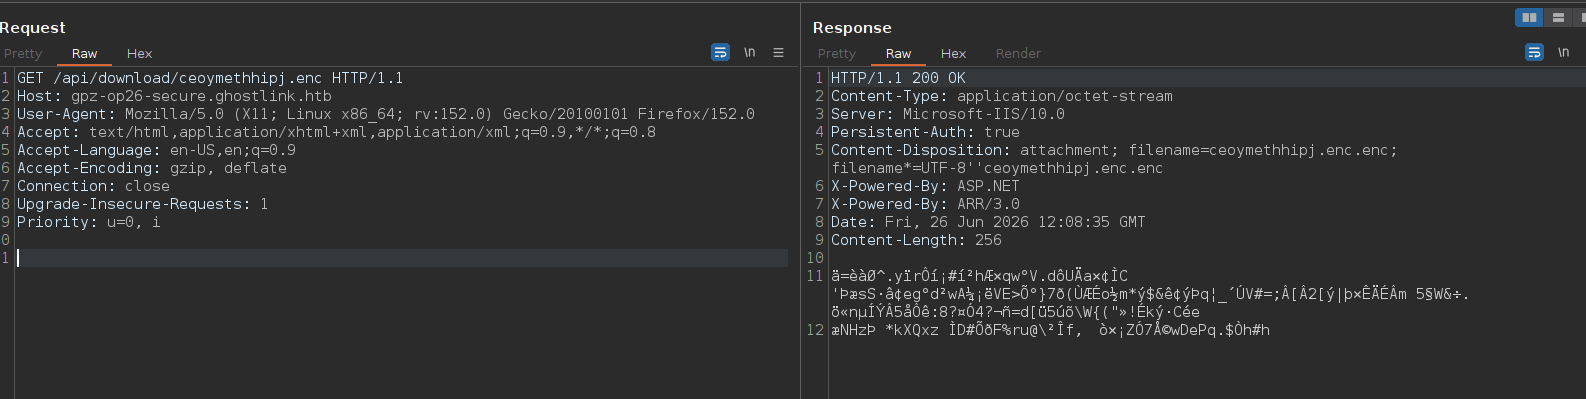Select the Request Raw tab
Screen dimensions: 1586x399
pyautogui.click(x=84, y=54)
